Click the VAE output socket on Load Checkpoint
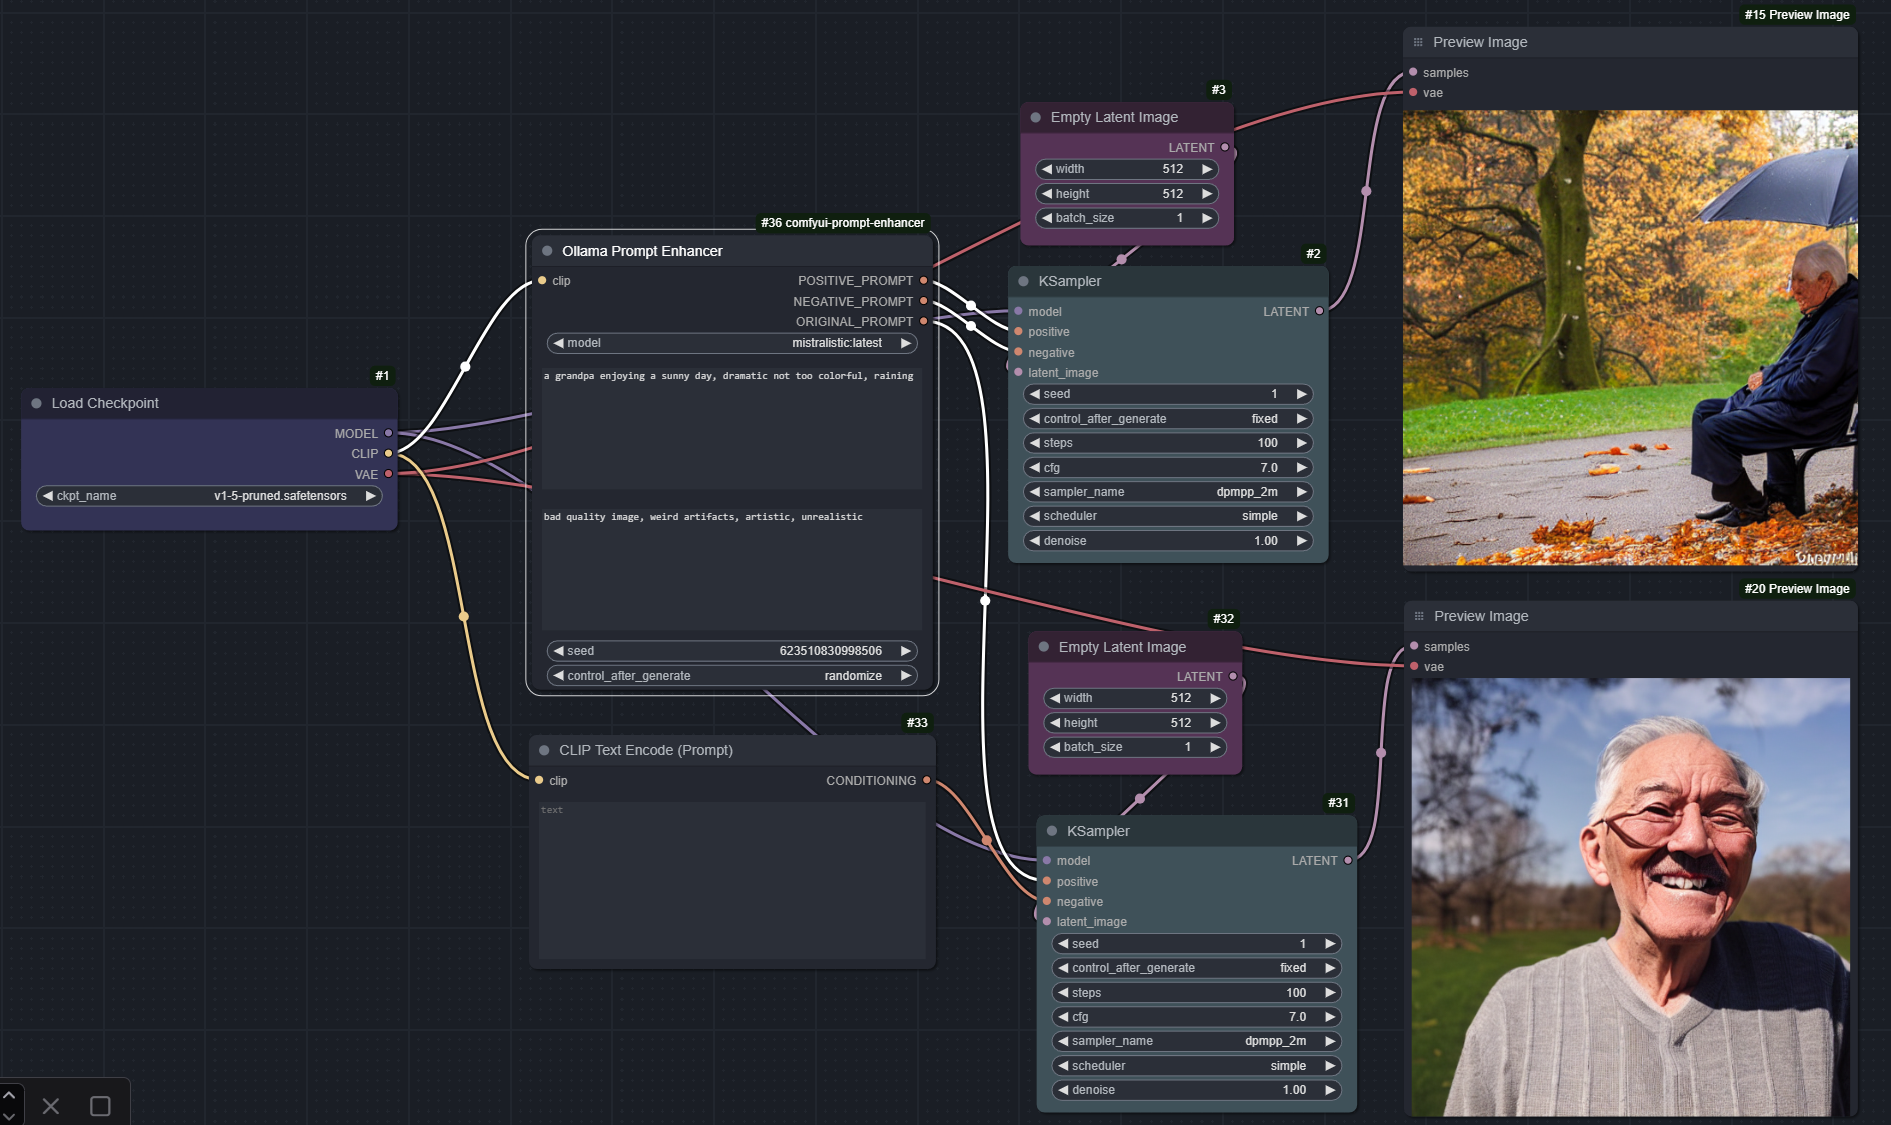 [x=389, y=474]
